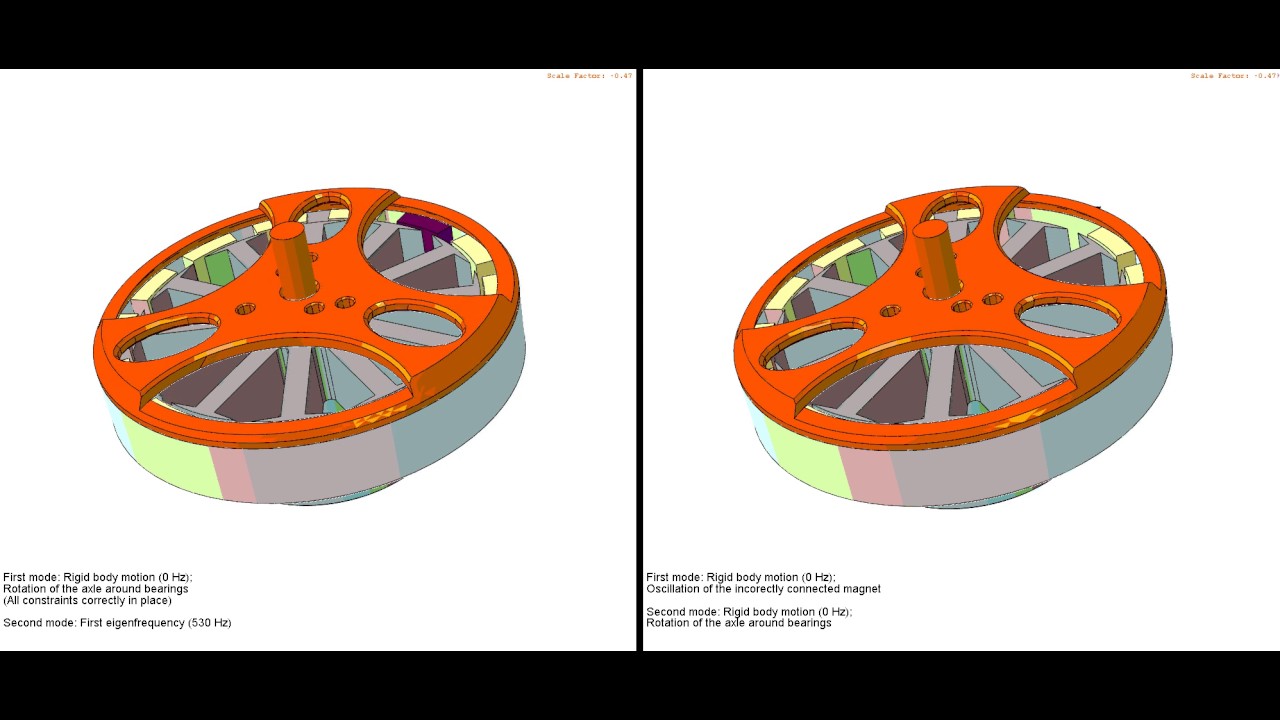Image resolution: width=1280 pixels, height=720 pixels.
Task: Click the central orange axle in left model
Action: (293, 260)
